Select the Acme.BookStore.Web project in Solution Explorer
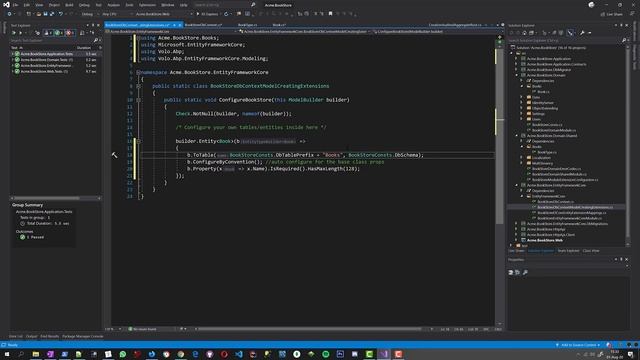This screenshot has width=640, height=360. click(545, 240)
